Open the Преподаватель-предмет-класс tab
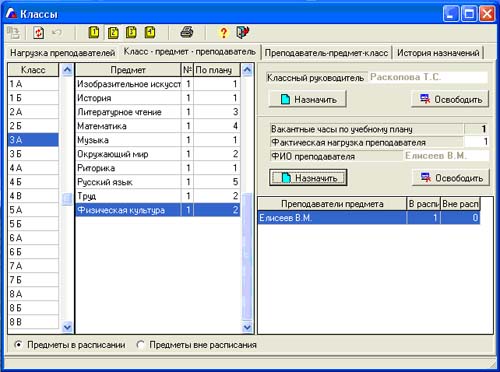The image size is (500, 372). coord(326,53)
